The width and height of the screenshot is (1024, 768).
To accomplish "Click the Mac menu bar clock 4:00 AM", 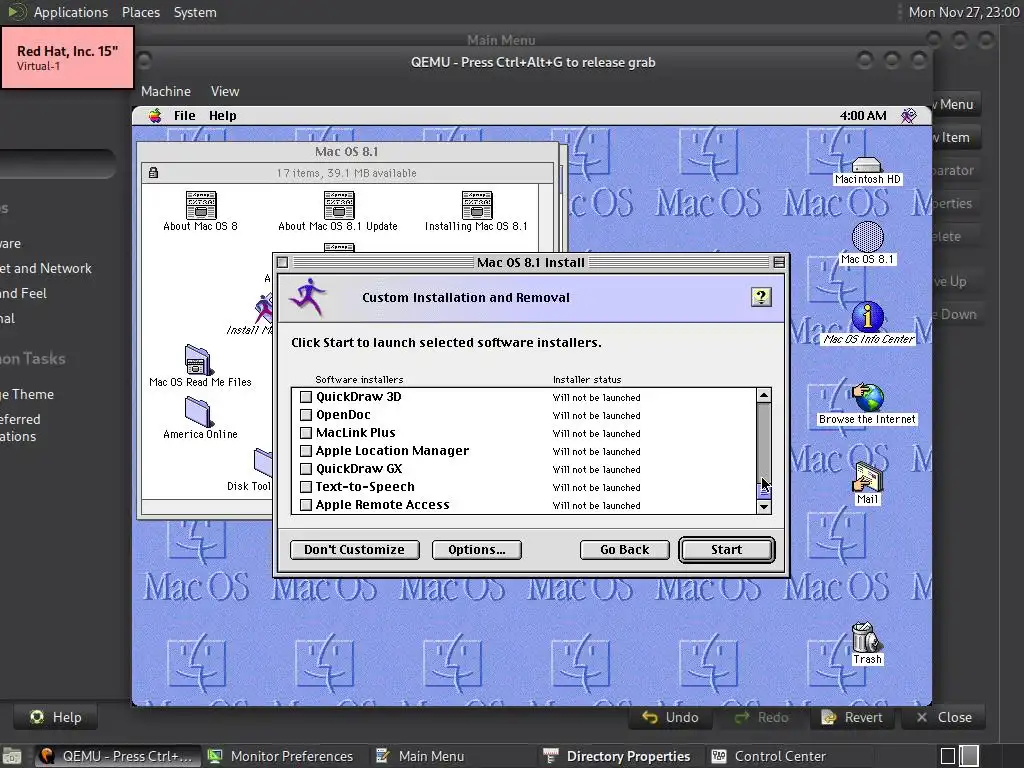I will pos(863,116).
